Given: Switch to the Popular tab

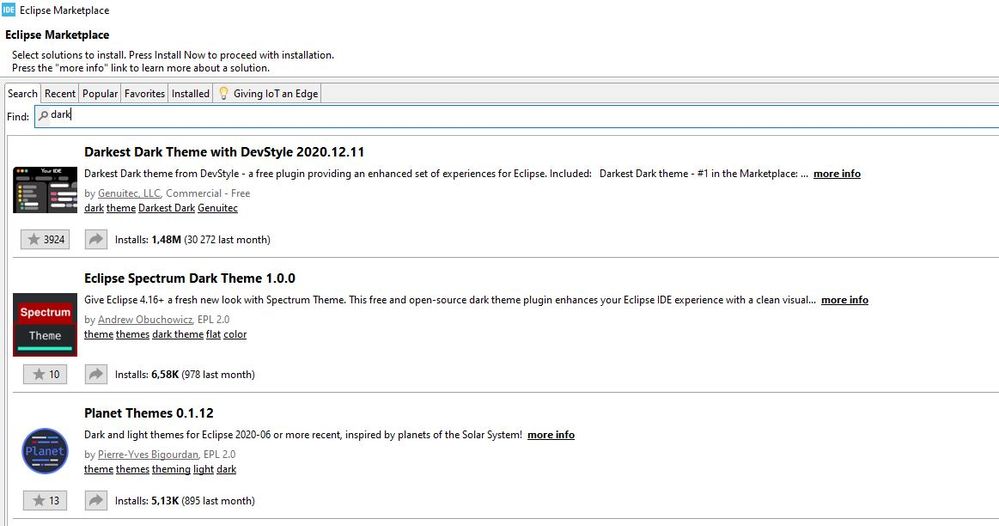Looking at the screenshot, I should pyautogui.click(x=100, y=94).
